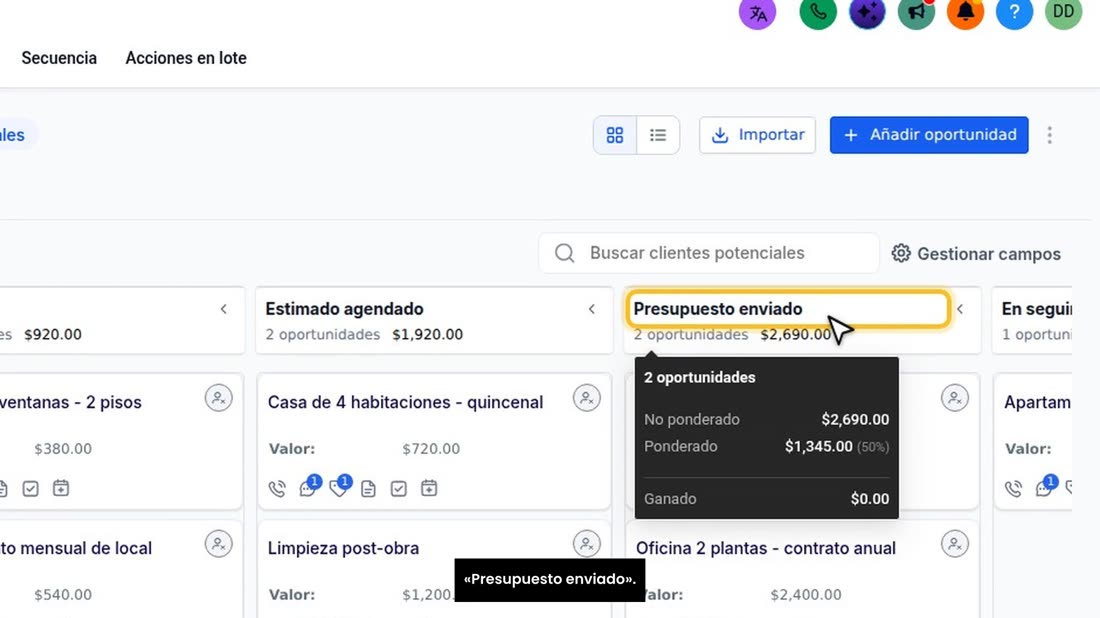Screen dimensions: 1100x618
Task: Open the messages icon on the Apartam card
Action: pos(1044,488)
